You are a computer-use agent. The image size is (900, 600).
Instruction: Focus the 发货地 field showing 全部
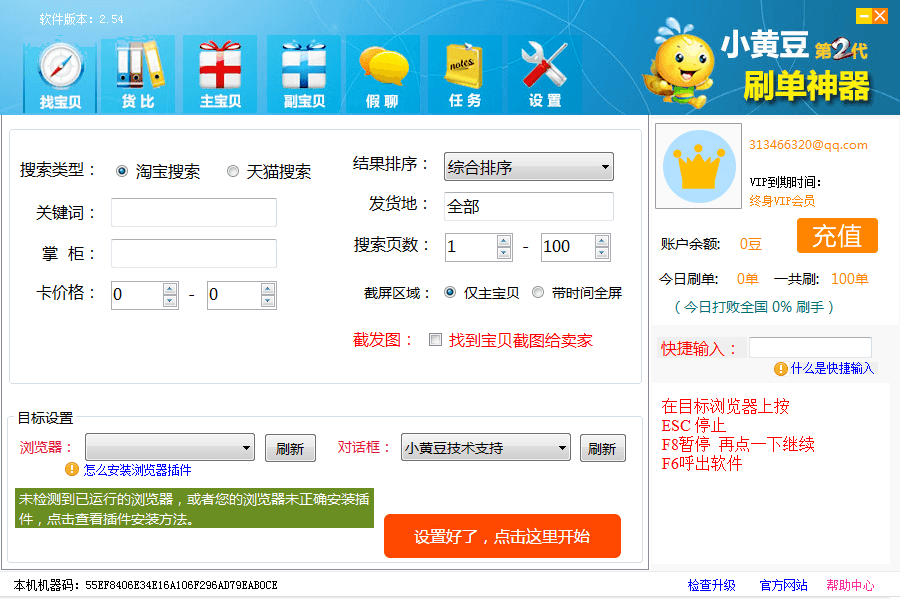point(529,206)
